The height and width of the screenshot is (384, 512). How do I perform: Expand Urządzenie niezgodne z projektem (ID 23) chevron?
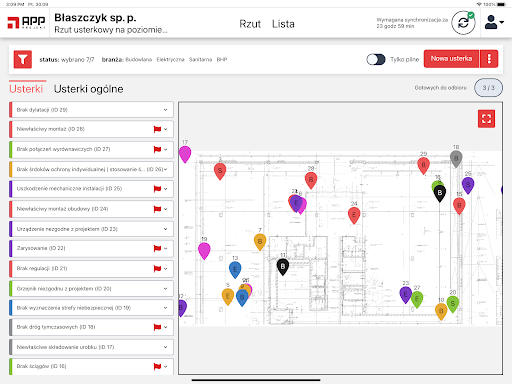pos(166,229)
